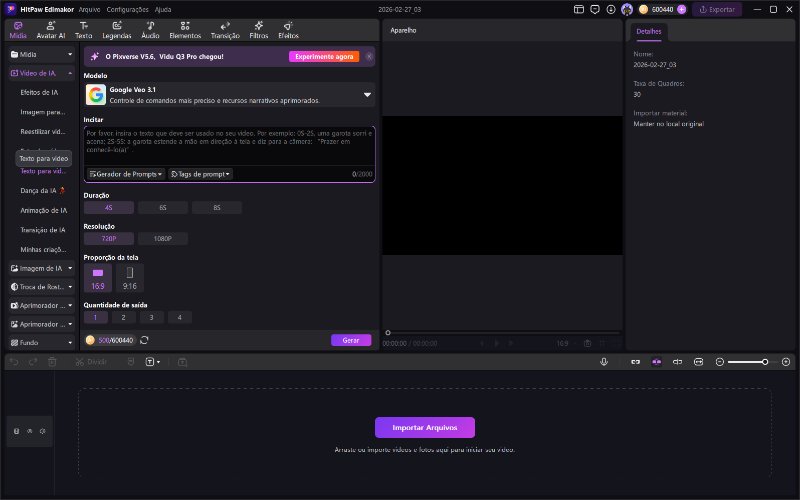The height and width of the screenshot is (500, 800).
Task: Open Minhas criações in sidebar
Action: 43,249
